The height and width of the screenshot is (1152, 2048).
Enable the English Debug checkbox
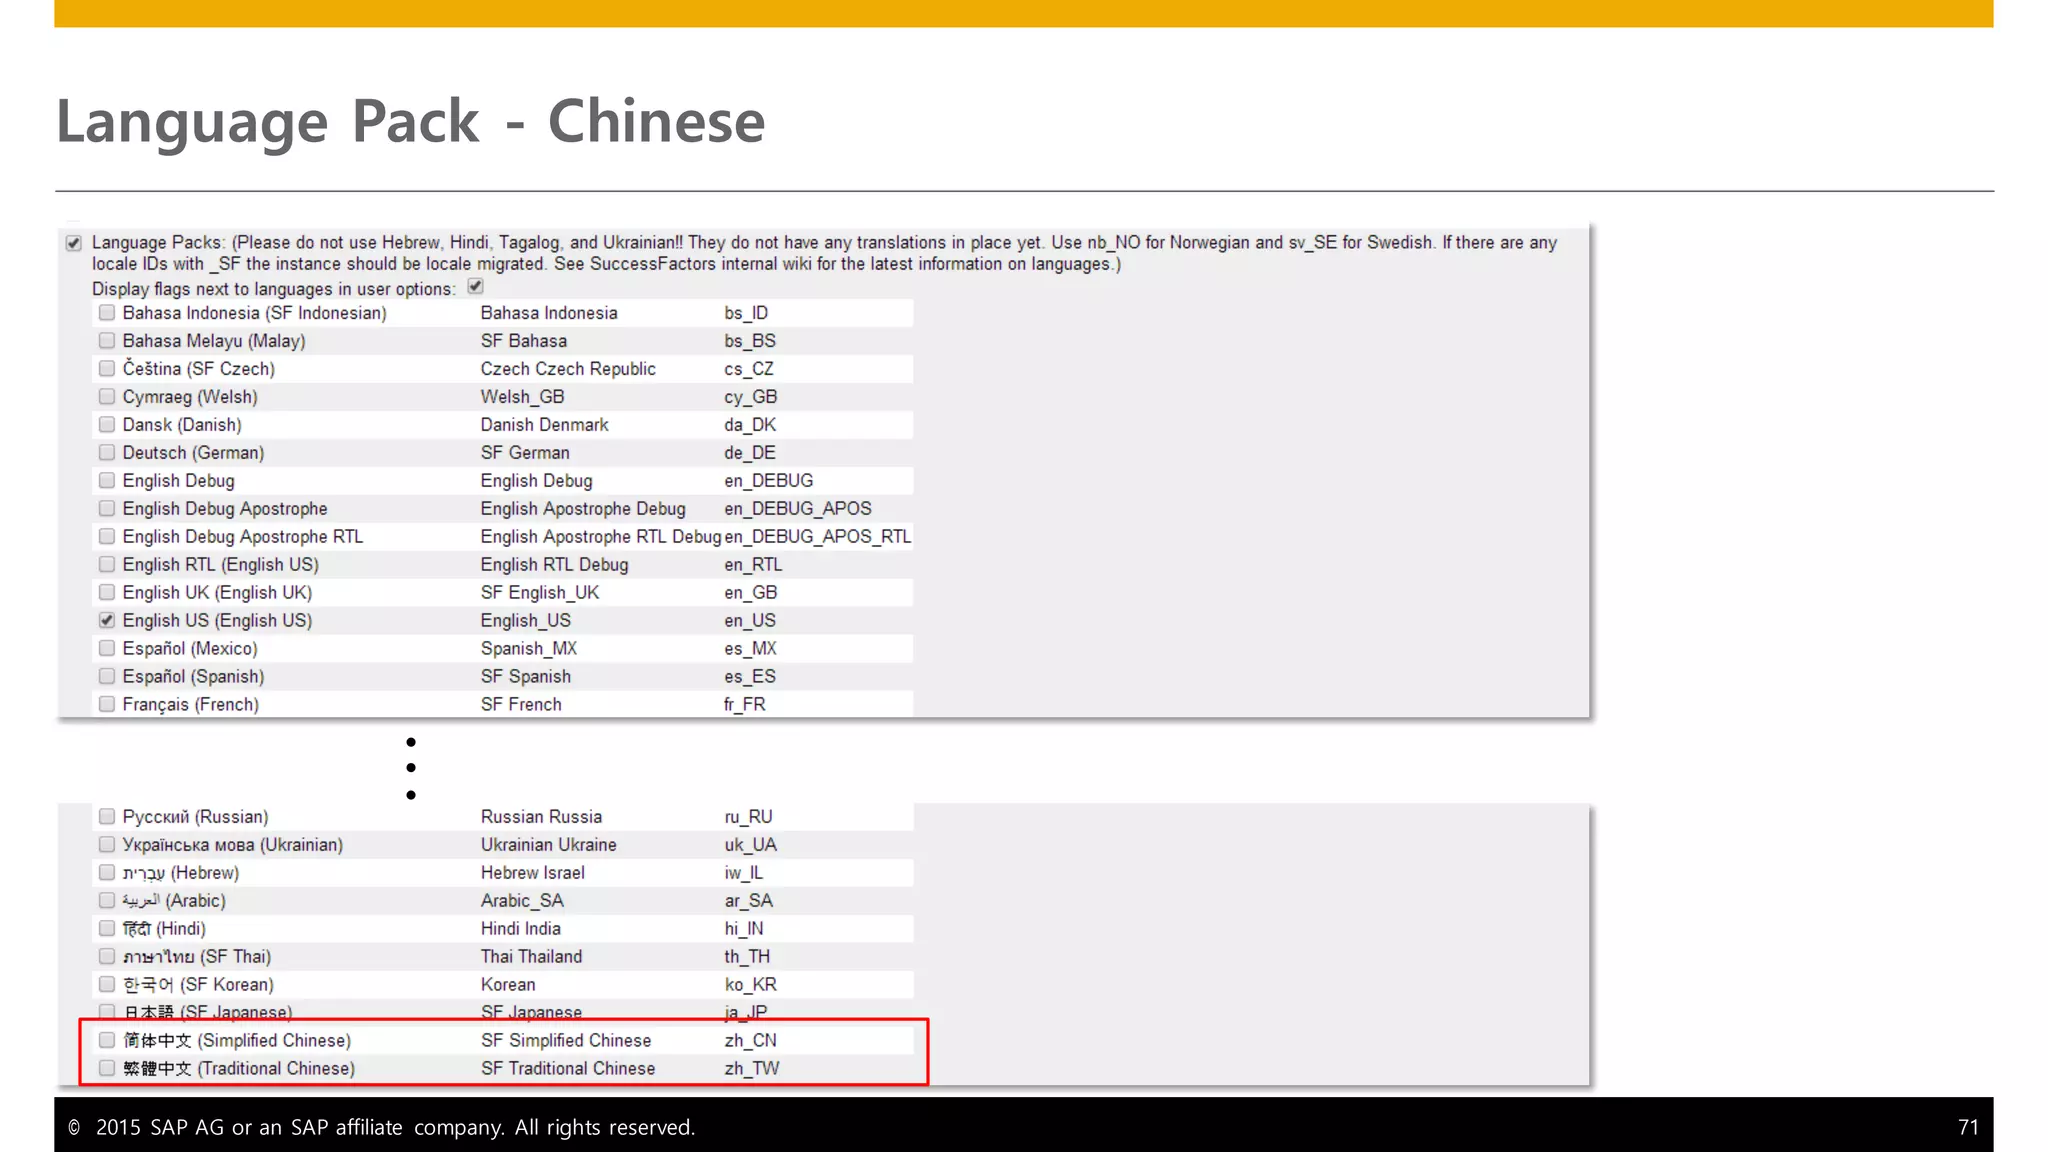(107, 481)
